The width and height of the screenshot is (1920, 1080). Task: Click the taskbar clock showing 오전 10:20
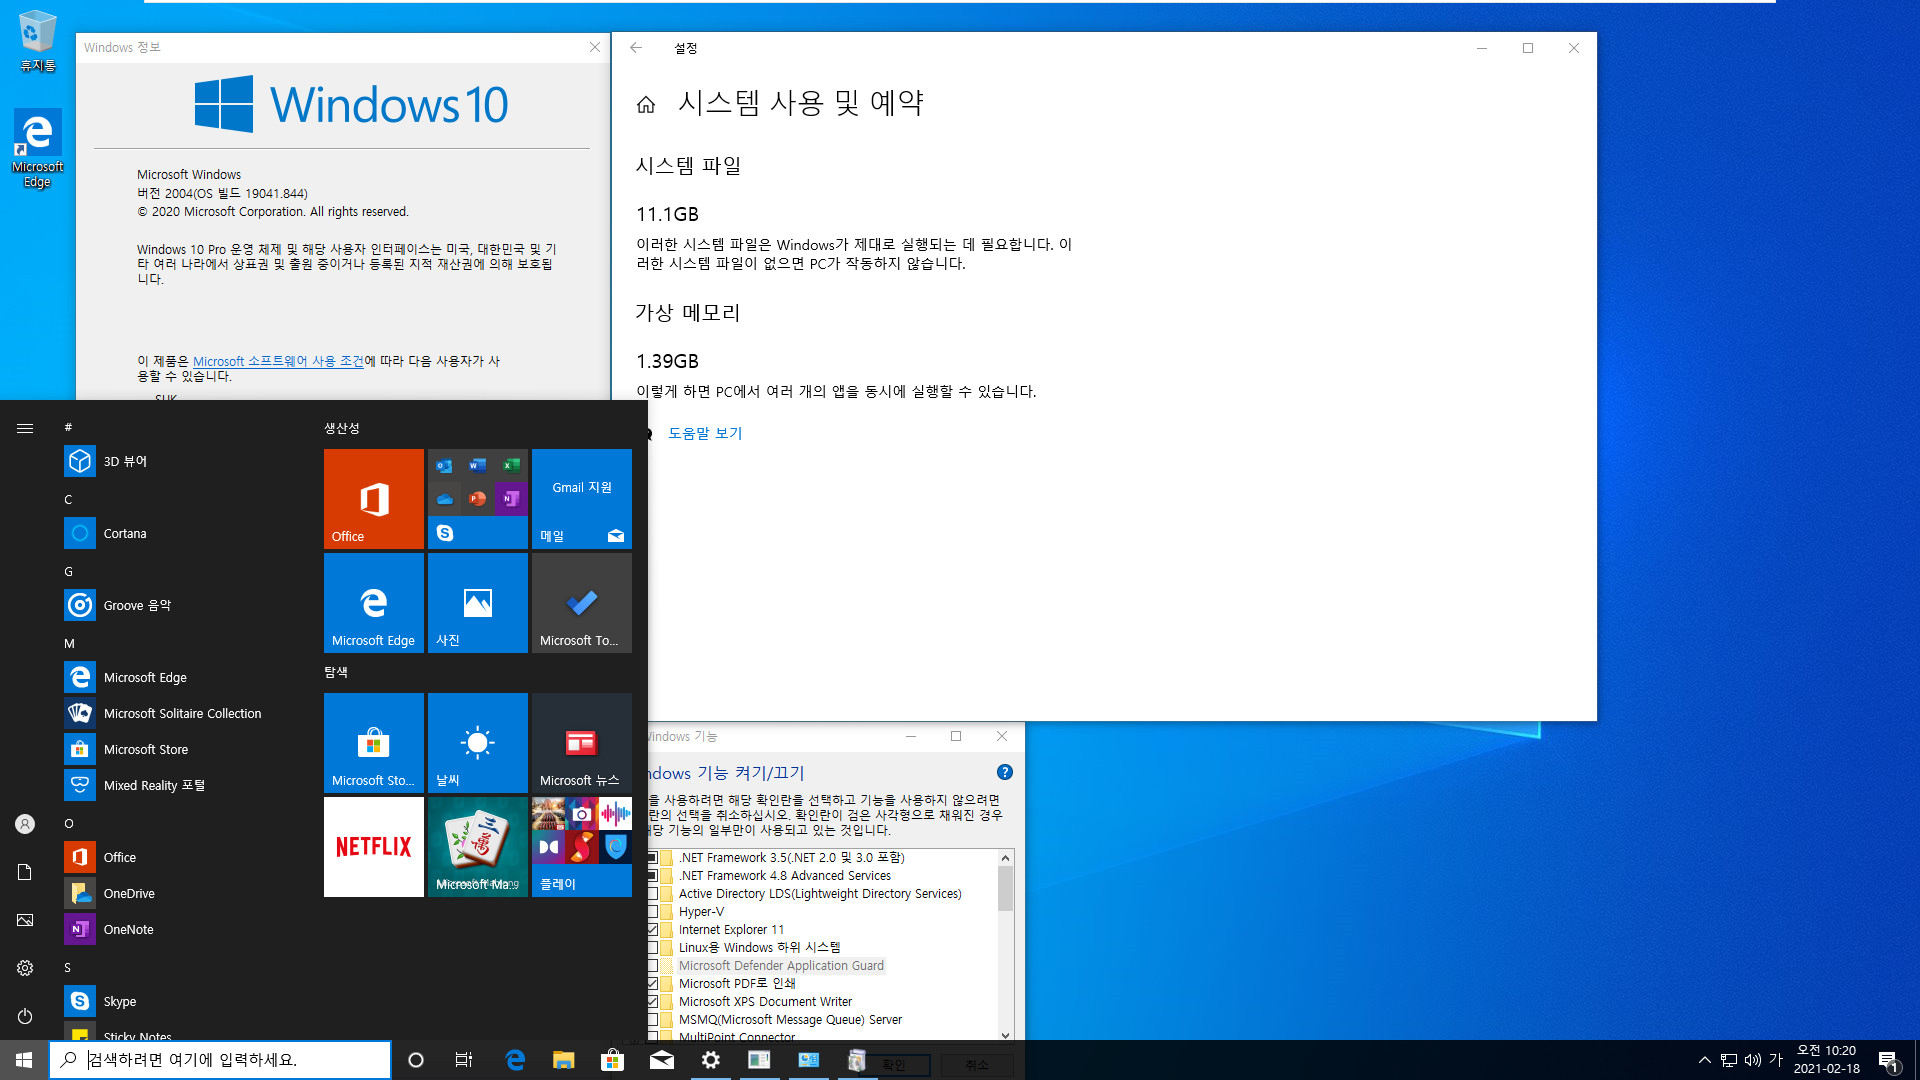click(1827, 1060)
